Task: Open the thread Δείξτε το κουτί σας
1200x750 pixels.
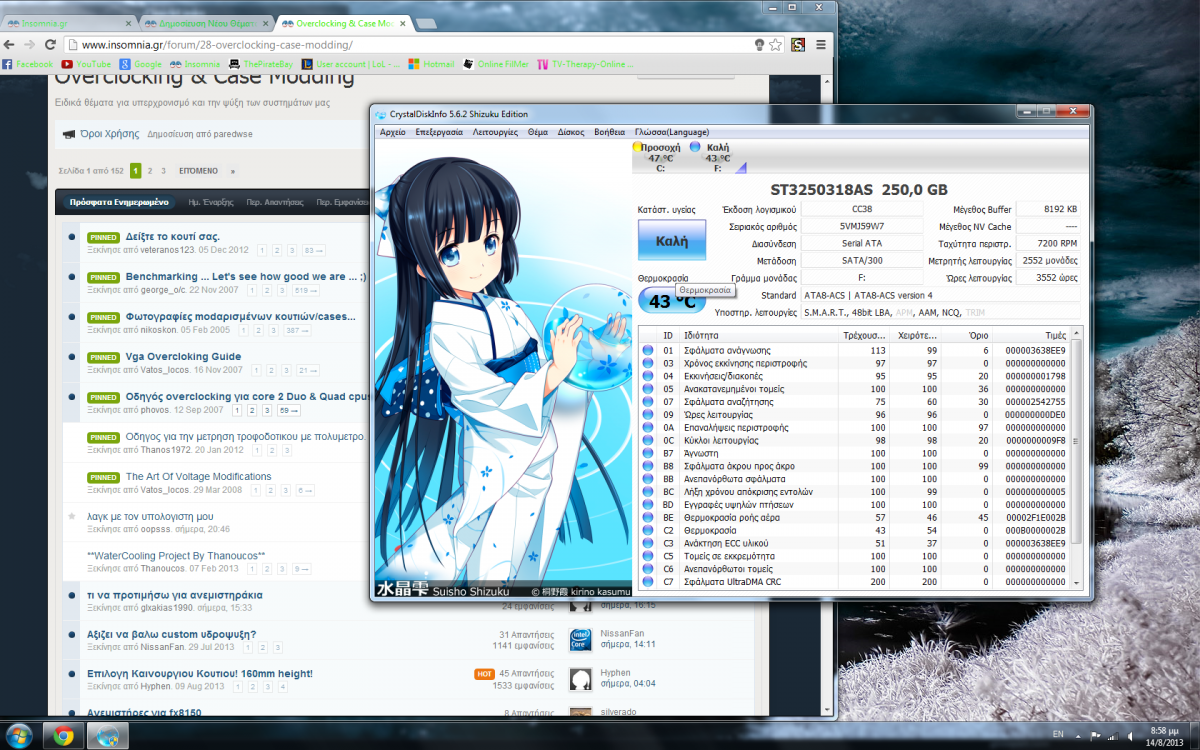Action: (x=173, y=237)
